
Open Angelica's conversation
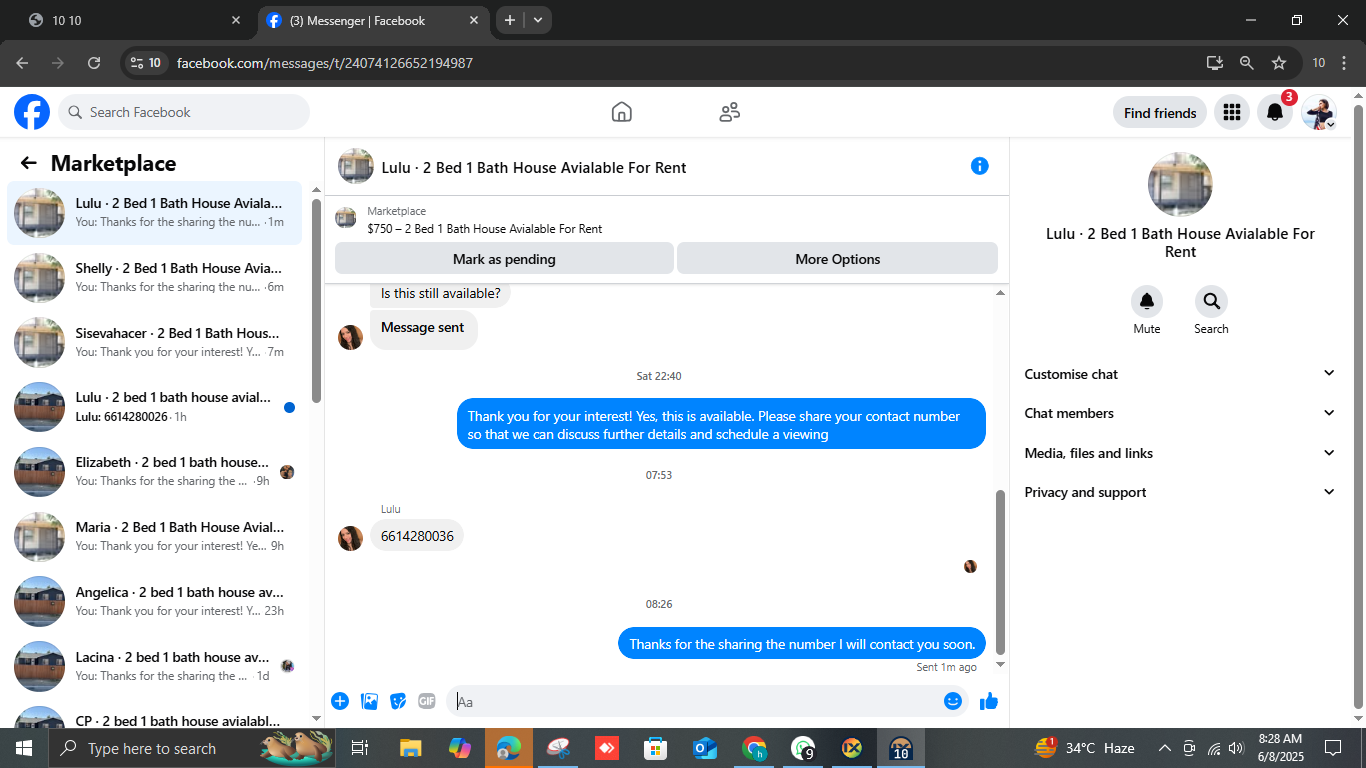click(155, 601)
